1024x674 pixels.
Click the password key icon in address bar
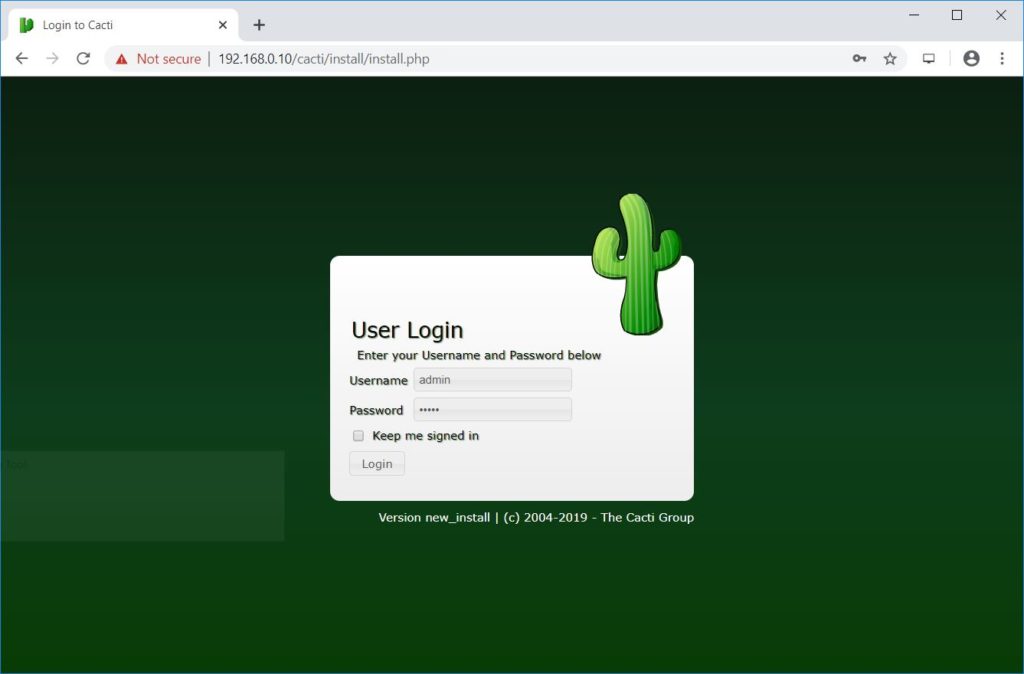[x=859, y=58]
